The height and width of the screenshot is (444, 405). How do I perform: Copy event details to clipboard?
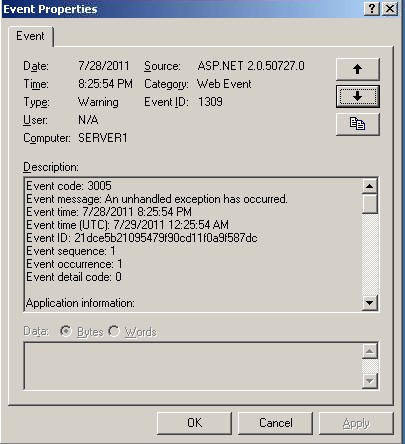tap(358, 124)
